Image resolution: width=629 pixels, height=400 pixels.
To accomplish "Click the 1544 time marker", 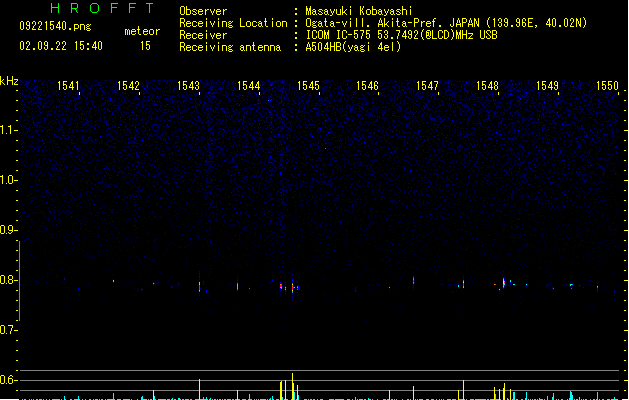I will pos(249,86).
